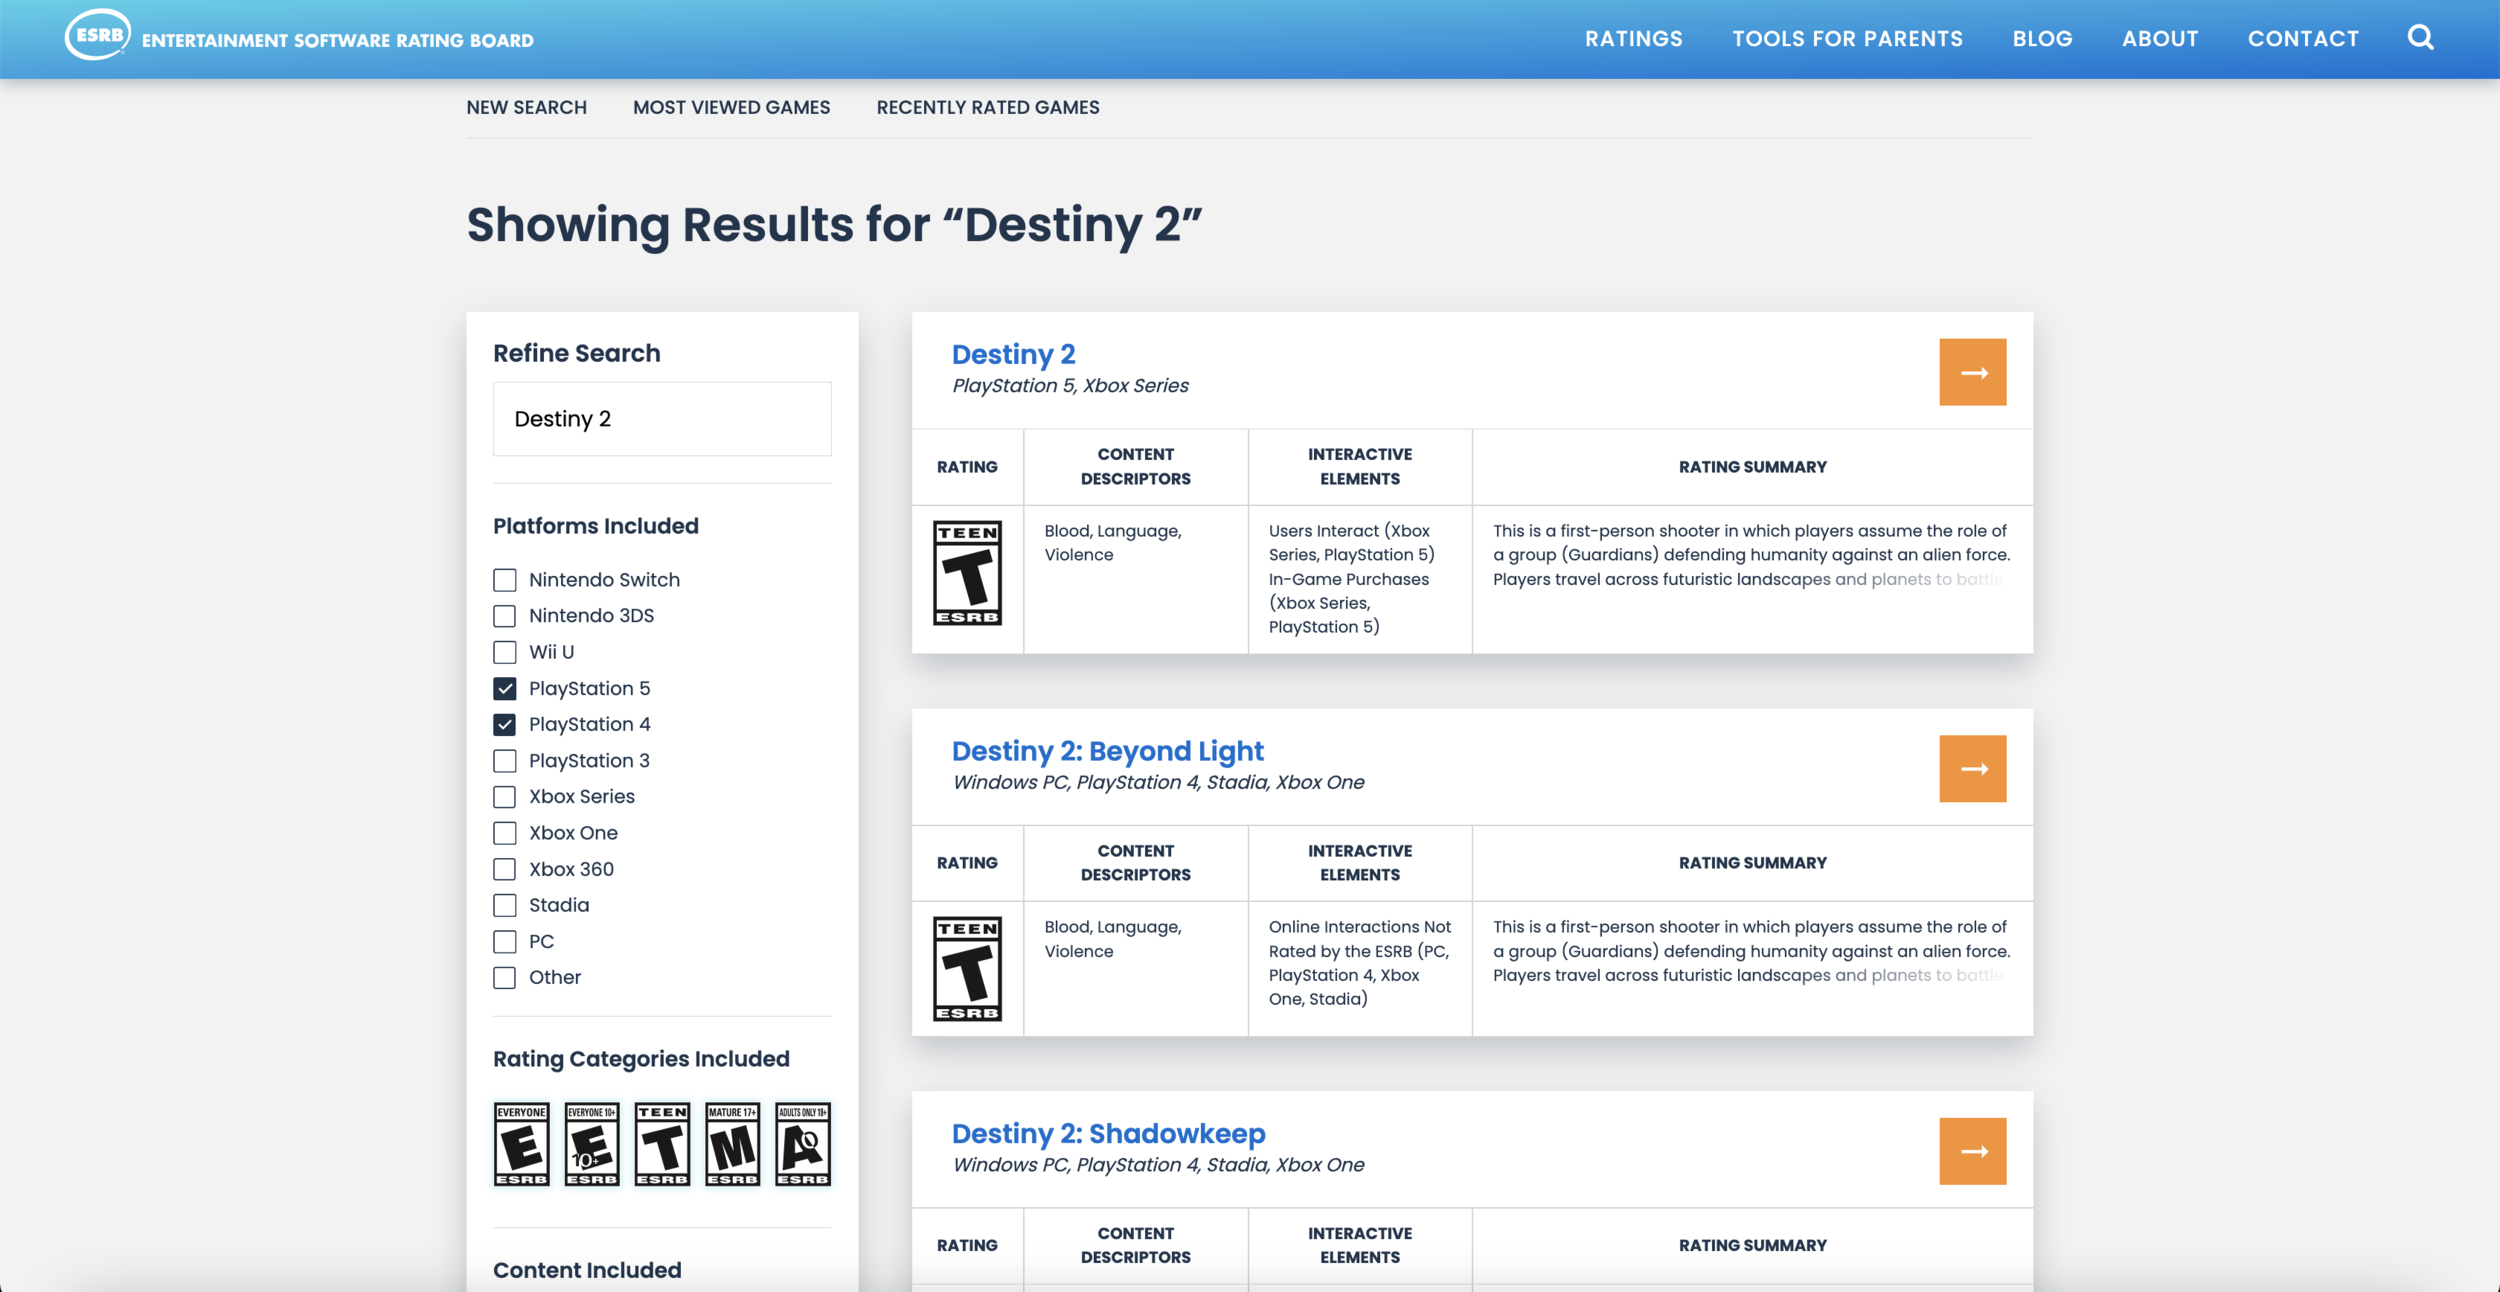Click the Refine Search text field
Screen dimensions: 2500x1292
[x=662, y=419]
